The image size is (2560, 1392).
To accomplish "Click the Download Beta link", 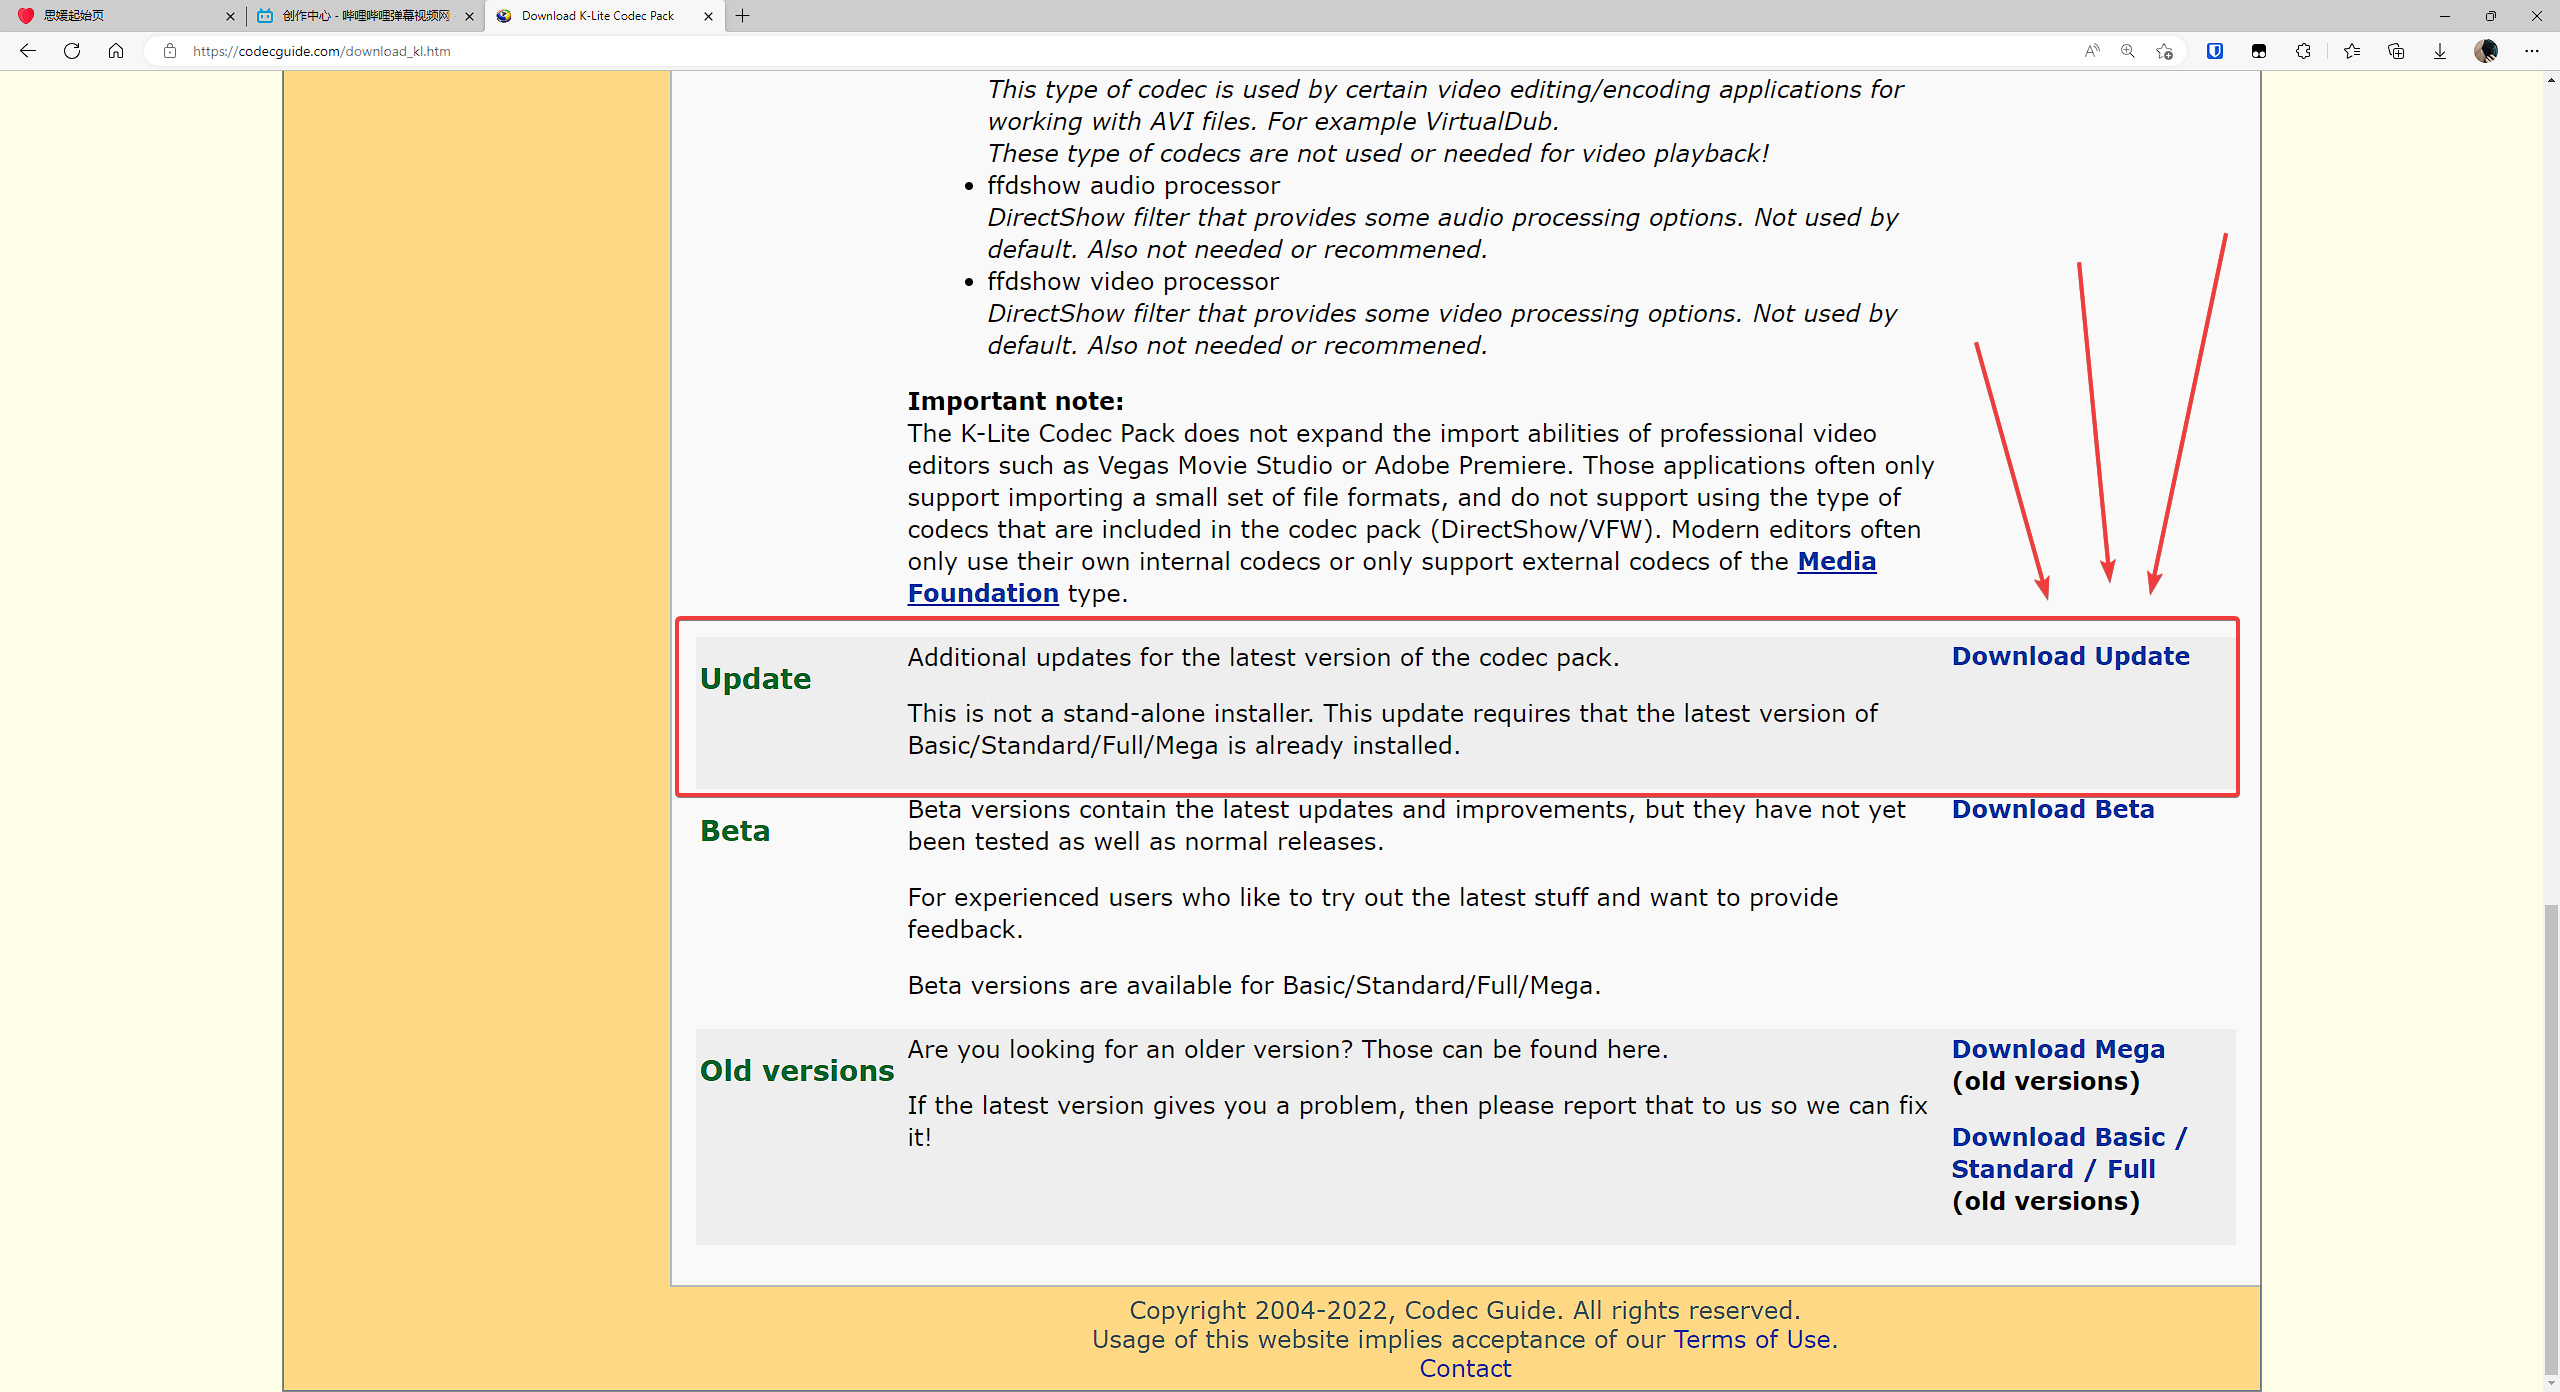I will [x=2053, y=809].
